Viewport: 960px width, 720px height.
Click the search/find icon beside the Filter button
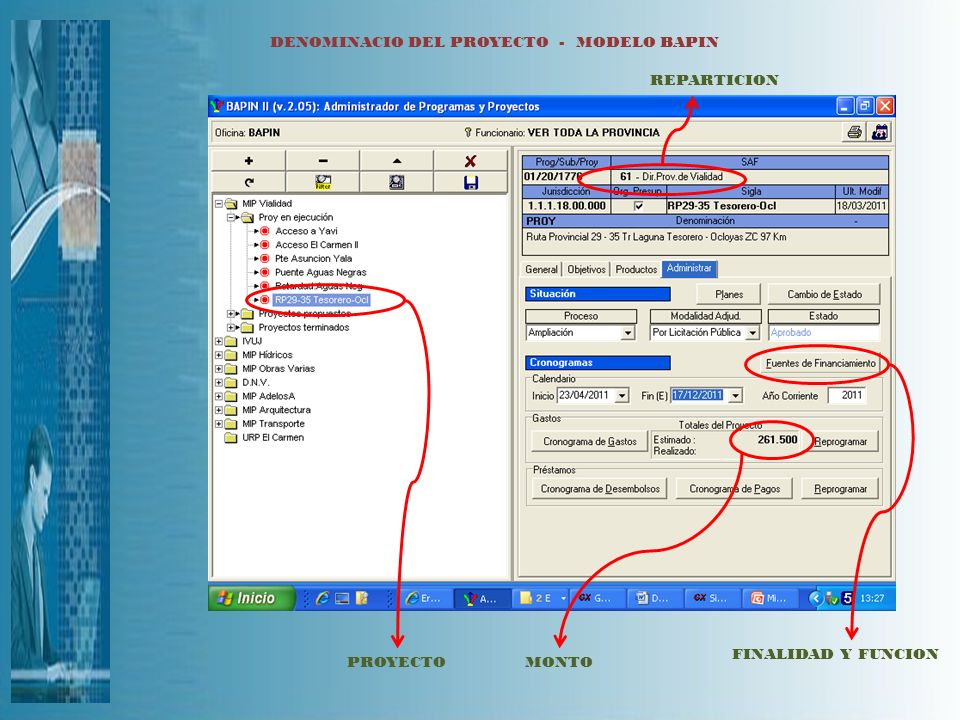(397, 182)
